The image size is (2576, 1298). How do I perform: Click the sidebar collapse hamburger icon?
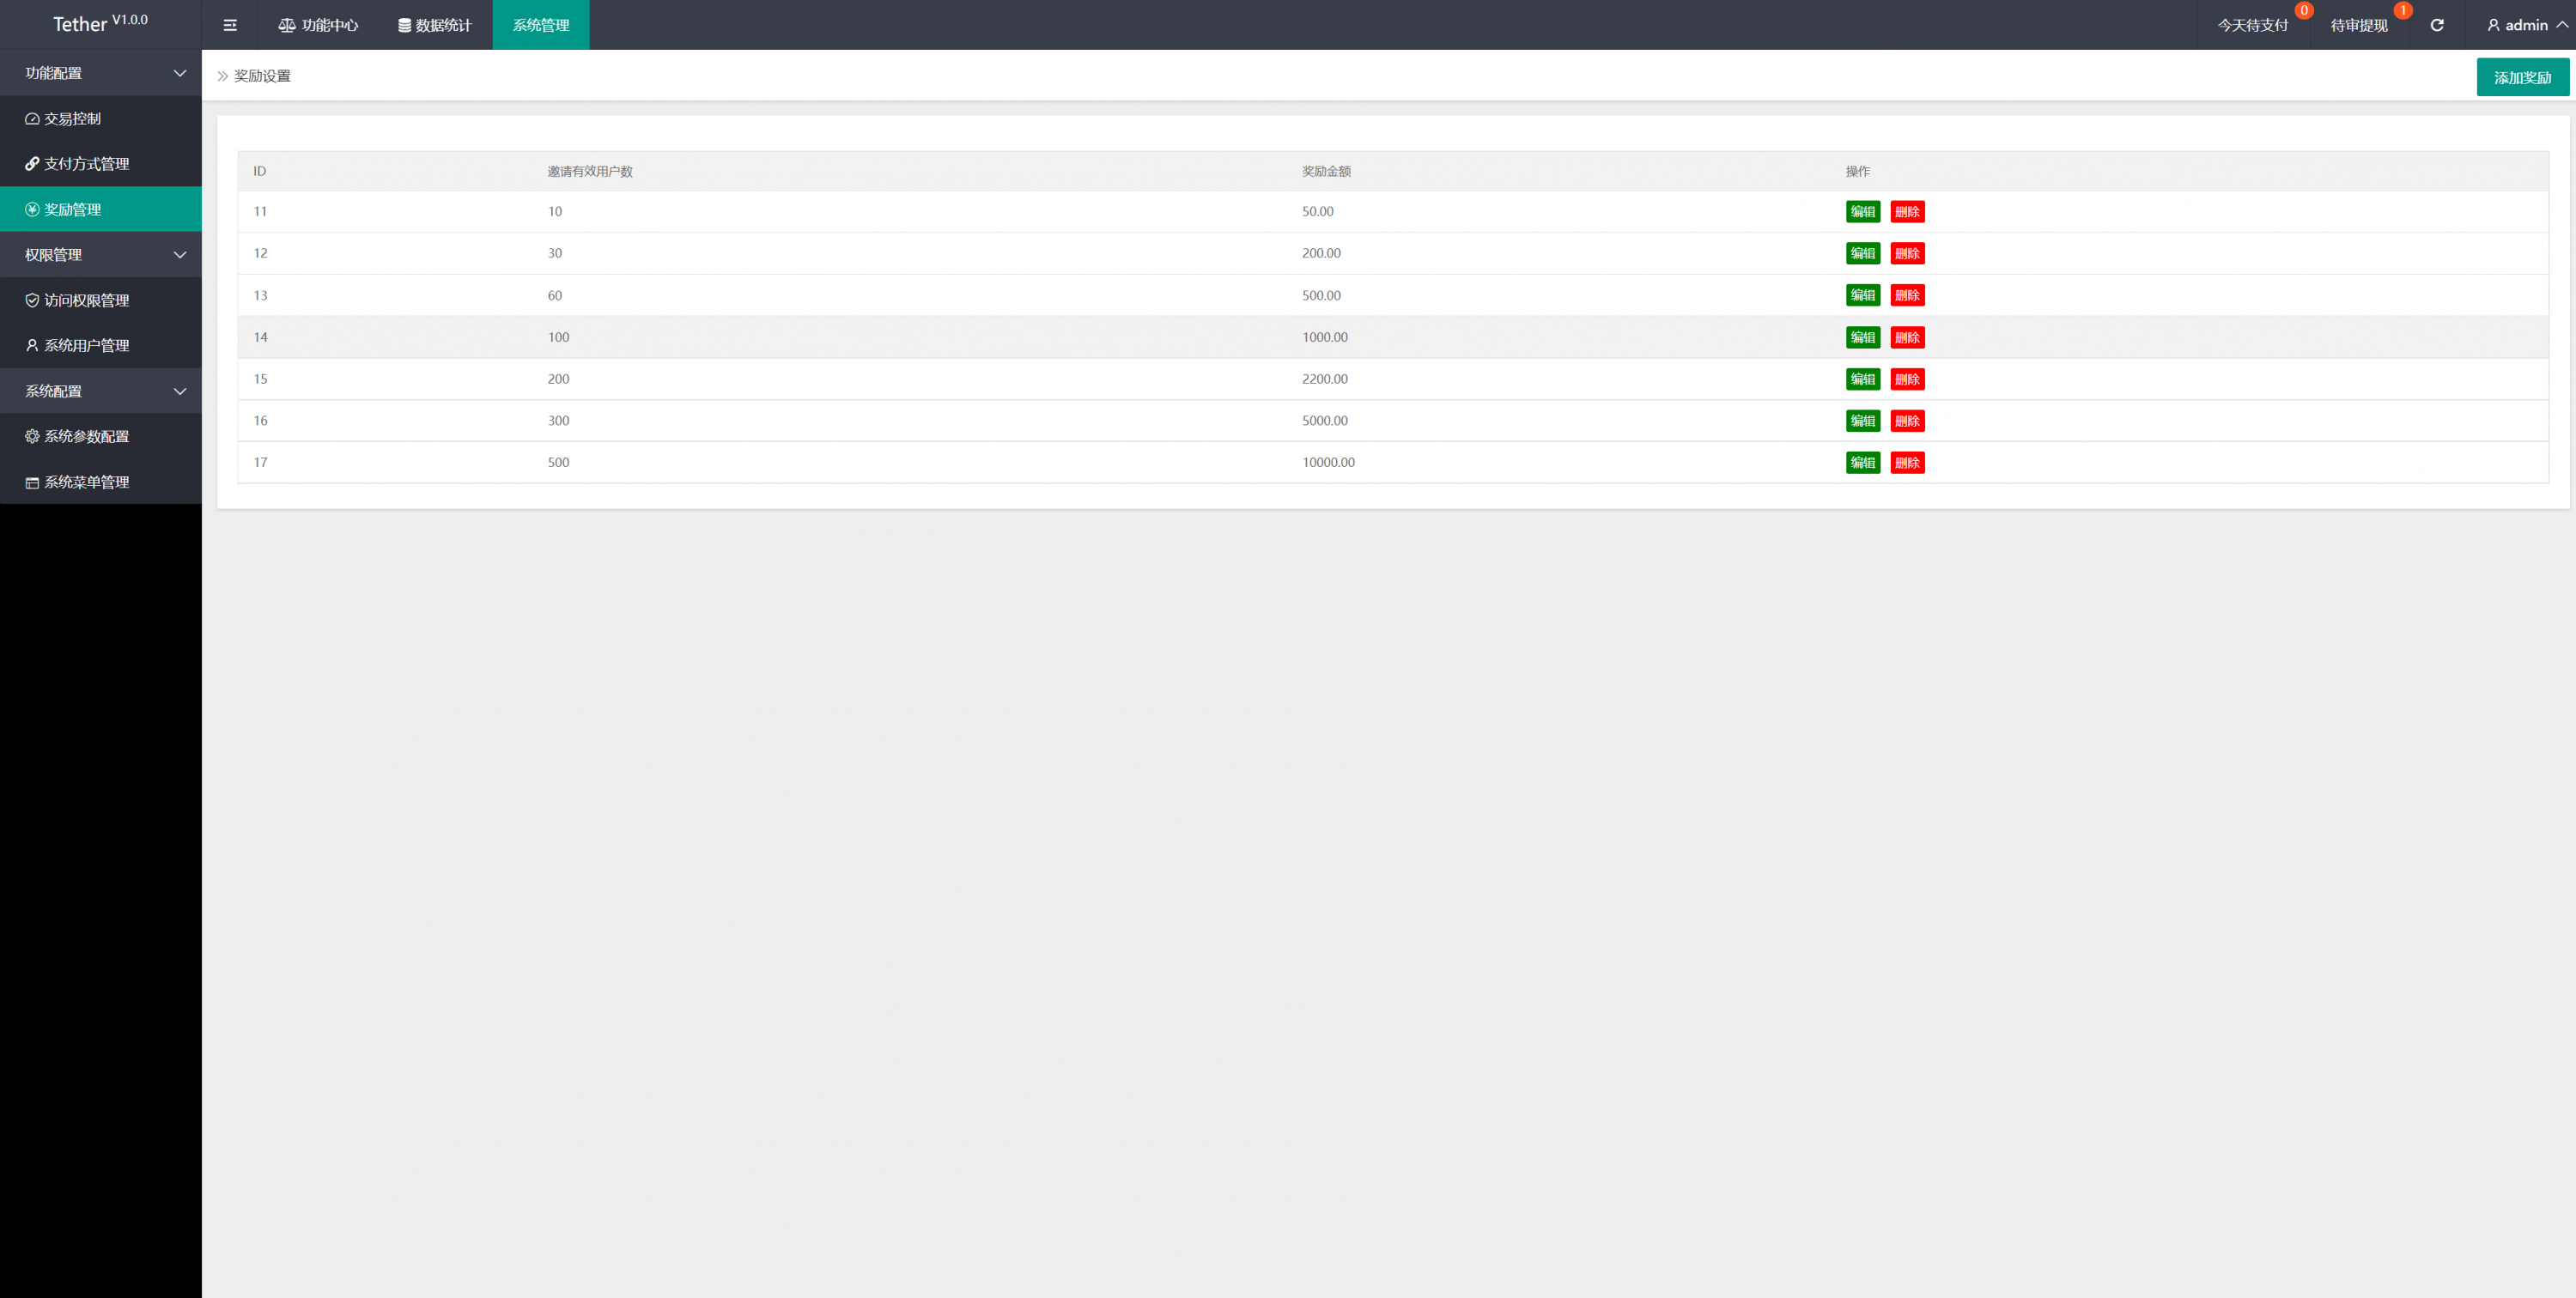click(x=230, y=25)
